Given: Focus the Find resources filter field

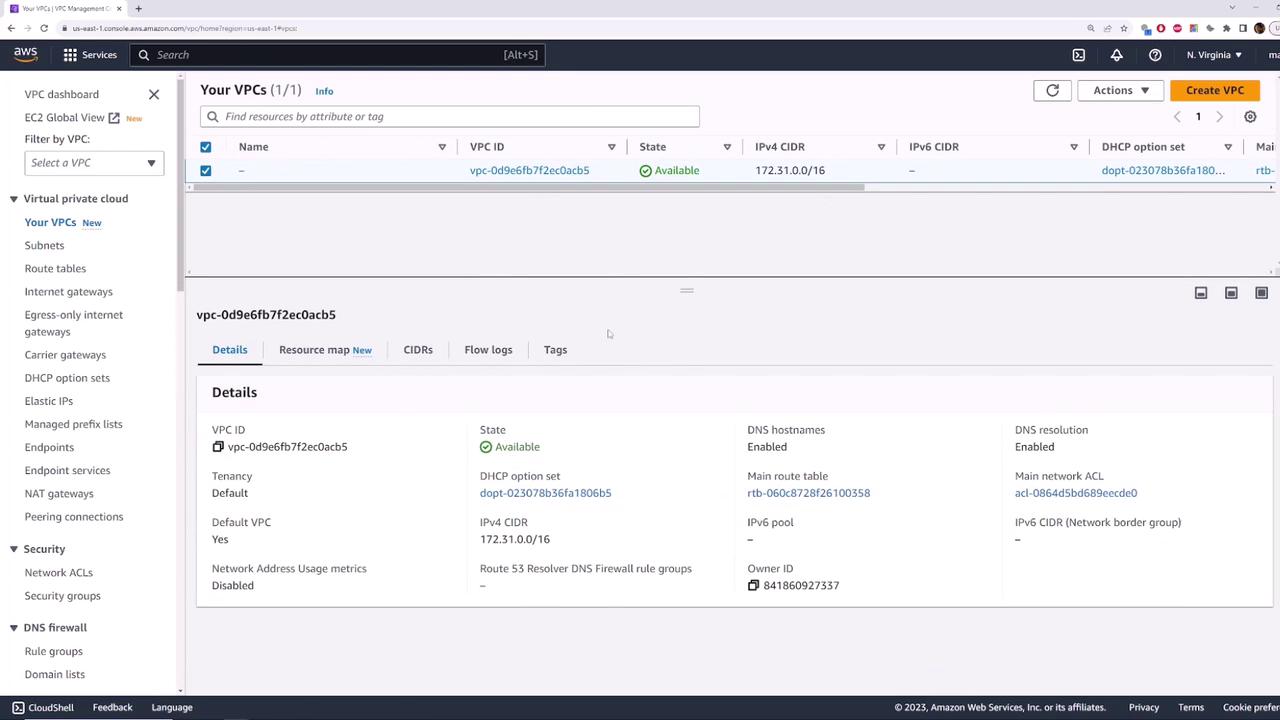Looking at the screenshot, I should click(450, 117).
